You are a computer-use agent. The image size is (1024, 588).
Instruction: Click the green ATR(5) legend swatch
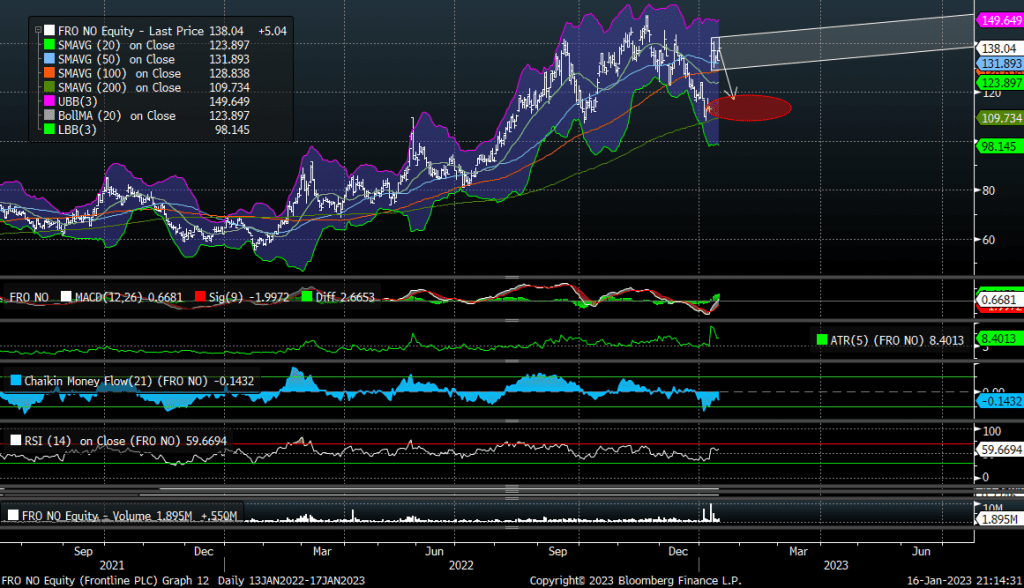pos(822,340)
